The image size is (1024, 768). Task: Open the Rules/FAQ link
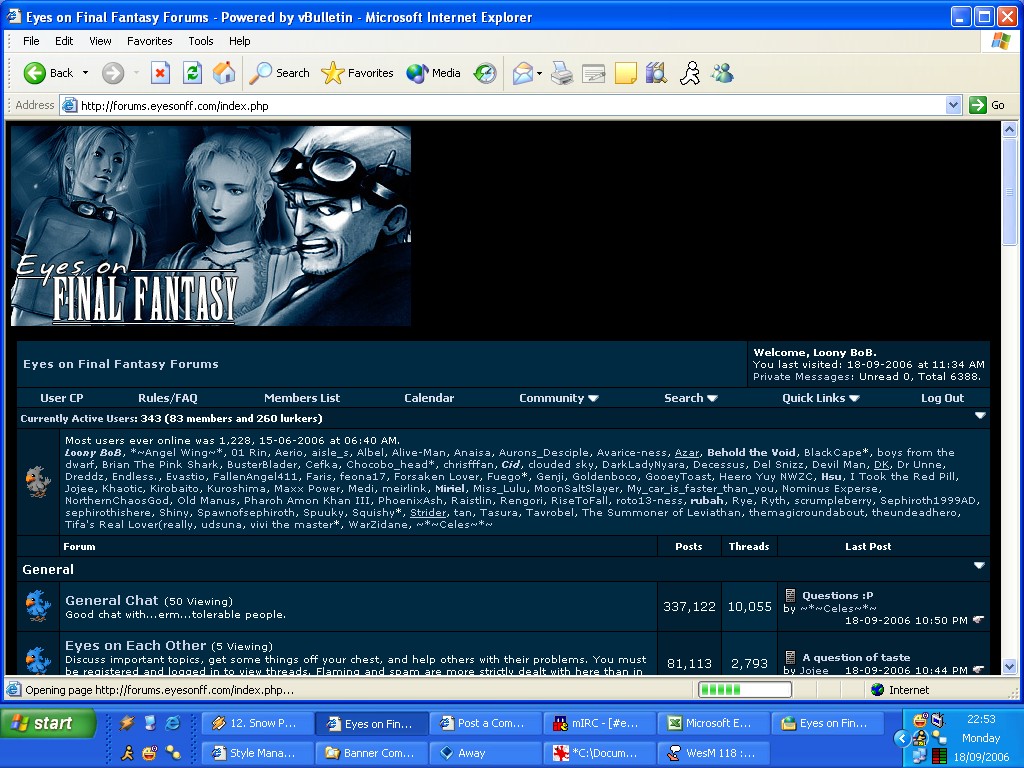pos(168,398)
